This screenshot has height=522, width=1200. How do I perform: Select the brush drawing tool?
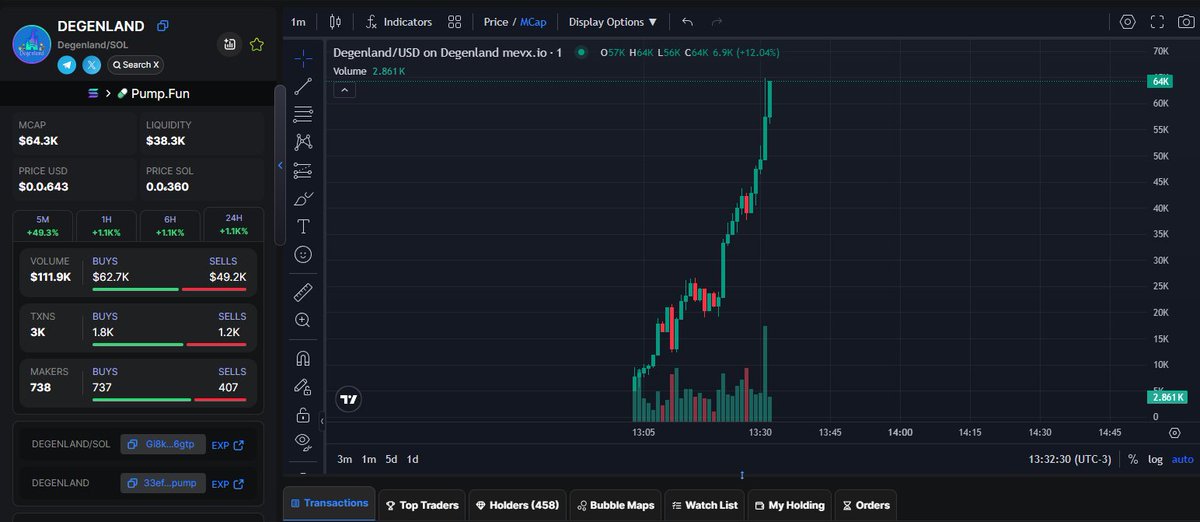click(304, 199)
